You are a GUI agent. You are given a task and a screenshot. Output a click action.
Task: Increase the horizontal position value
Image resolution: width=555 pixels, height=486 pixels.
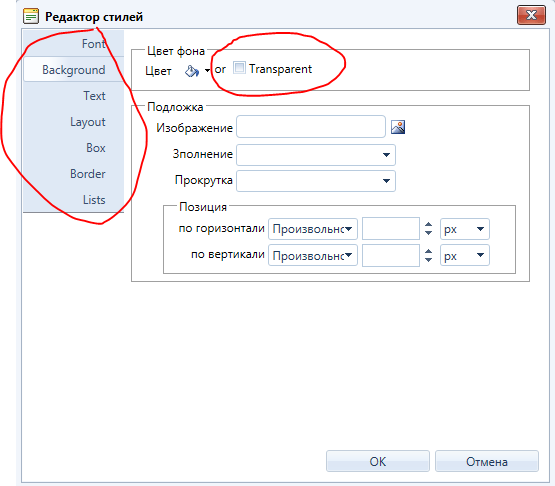pyautogui.click(x=428, y=224)
